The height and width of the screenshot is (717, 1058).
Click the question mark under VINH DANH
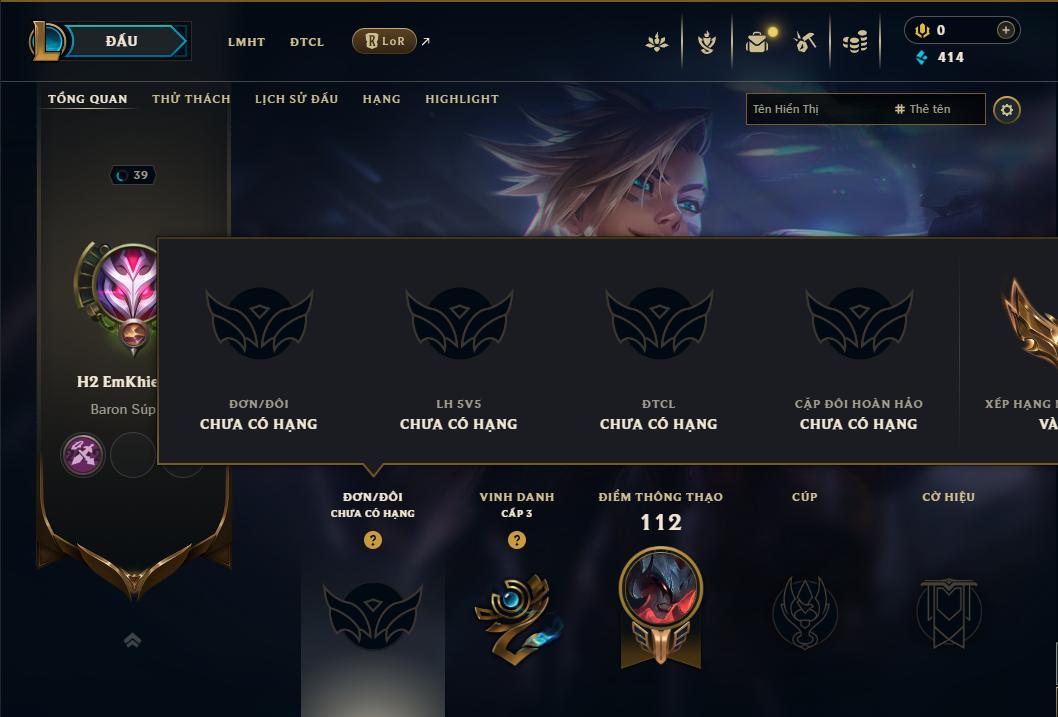(x=516, y=540)
